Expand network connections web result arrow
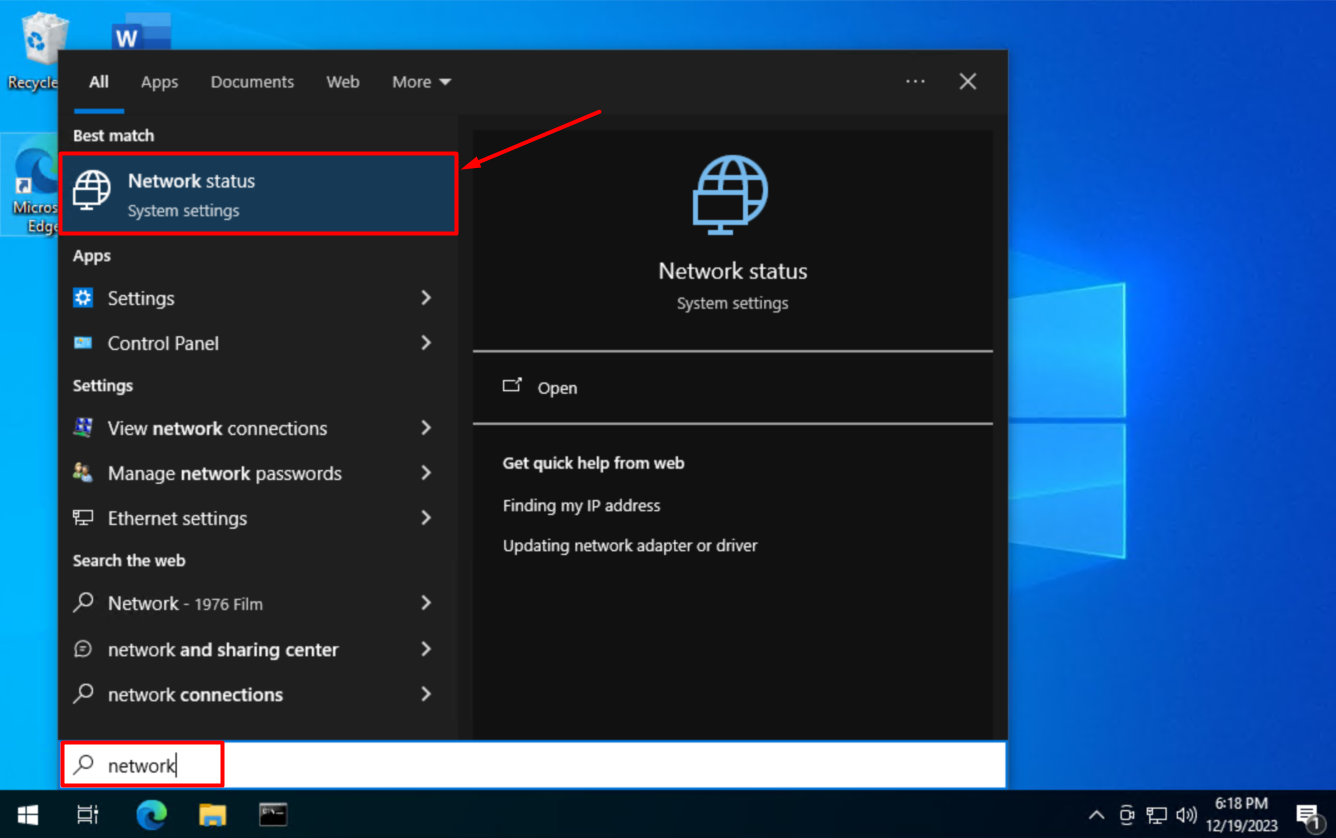Screen dimensions: 1336x838 426,694
